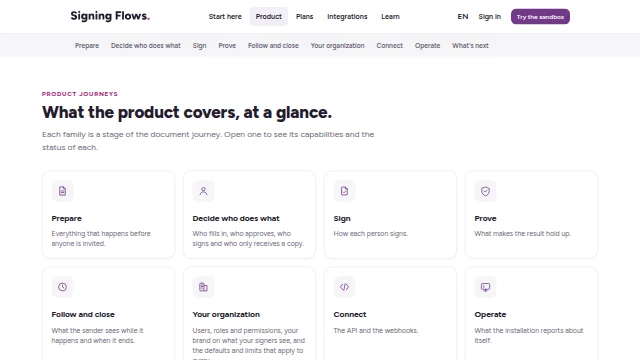Click the 'Each family is a stage' intro paragraph
Image resolution: width=640 pixels, height=360 pixels.
pyautogui.click(x=208, y=141)
